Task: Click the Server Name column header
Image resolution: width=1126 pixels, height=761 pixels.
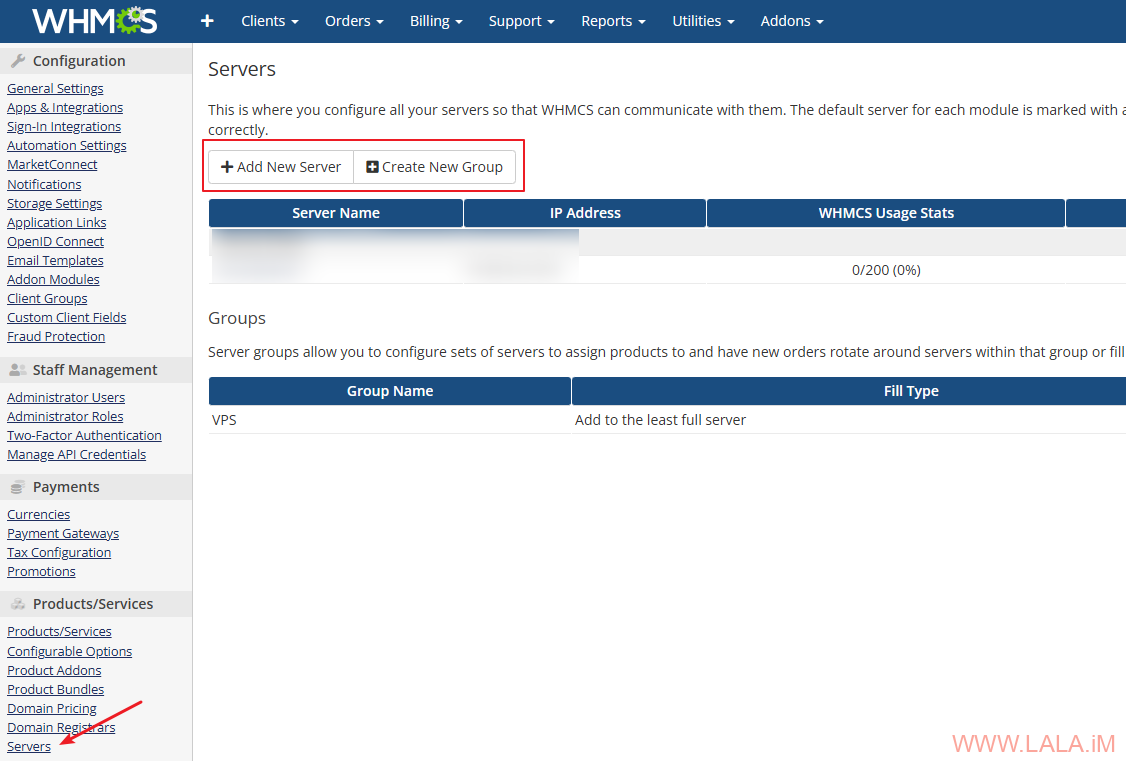Action: click(336, 213)
